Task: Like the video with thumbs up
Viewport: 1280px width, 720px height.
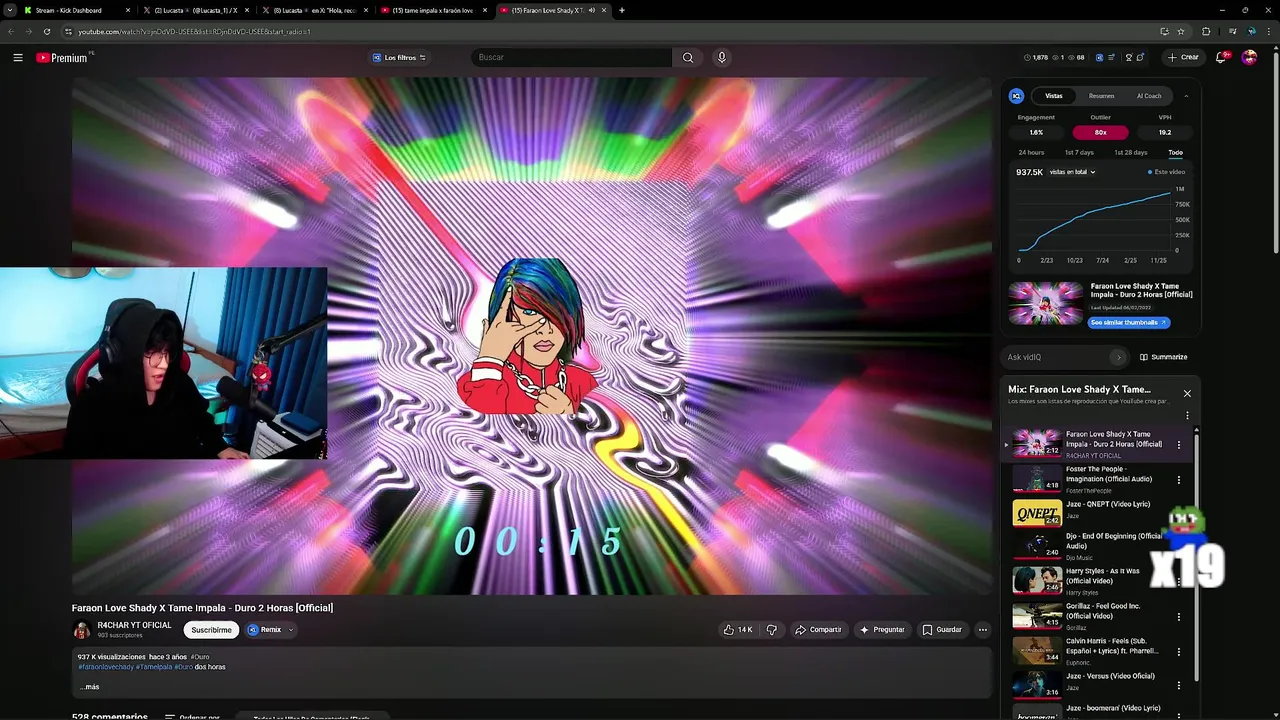Action: point(739,630)
